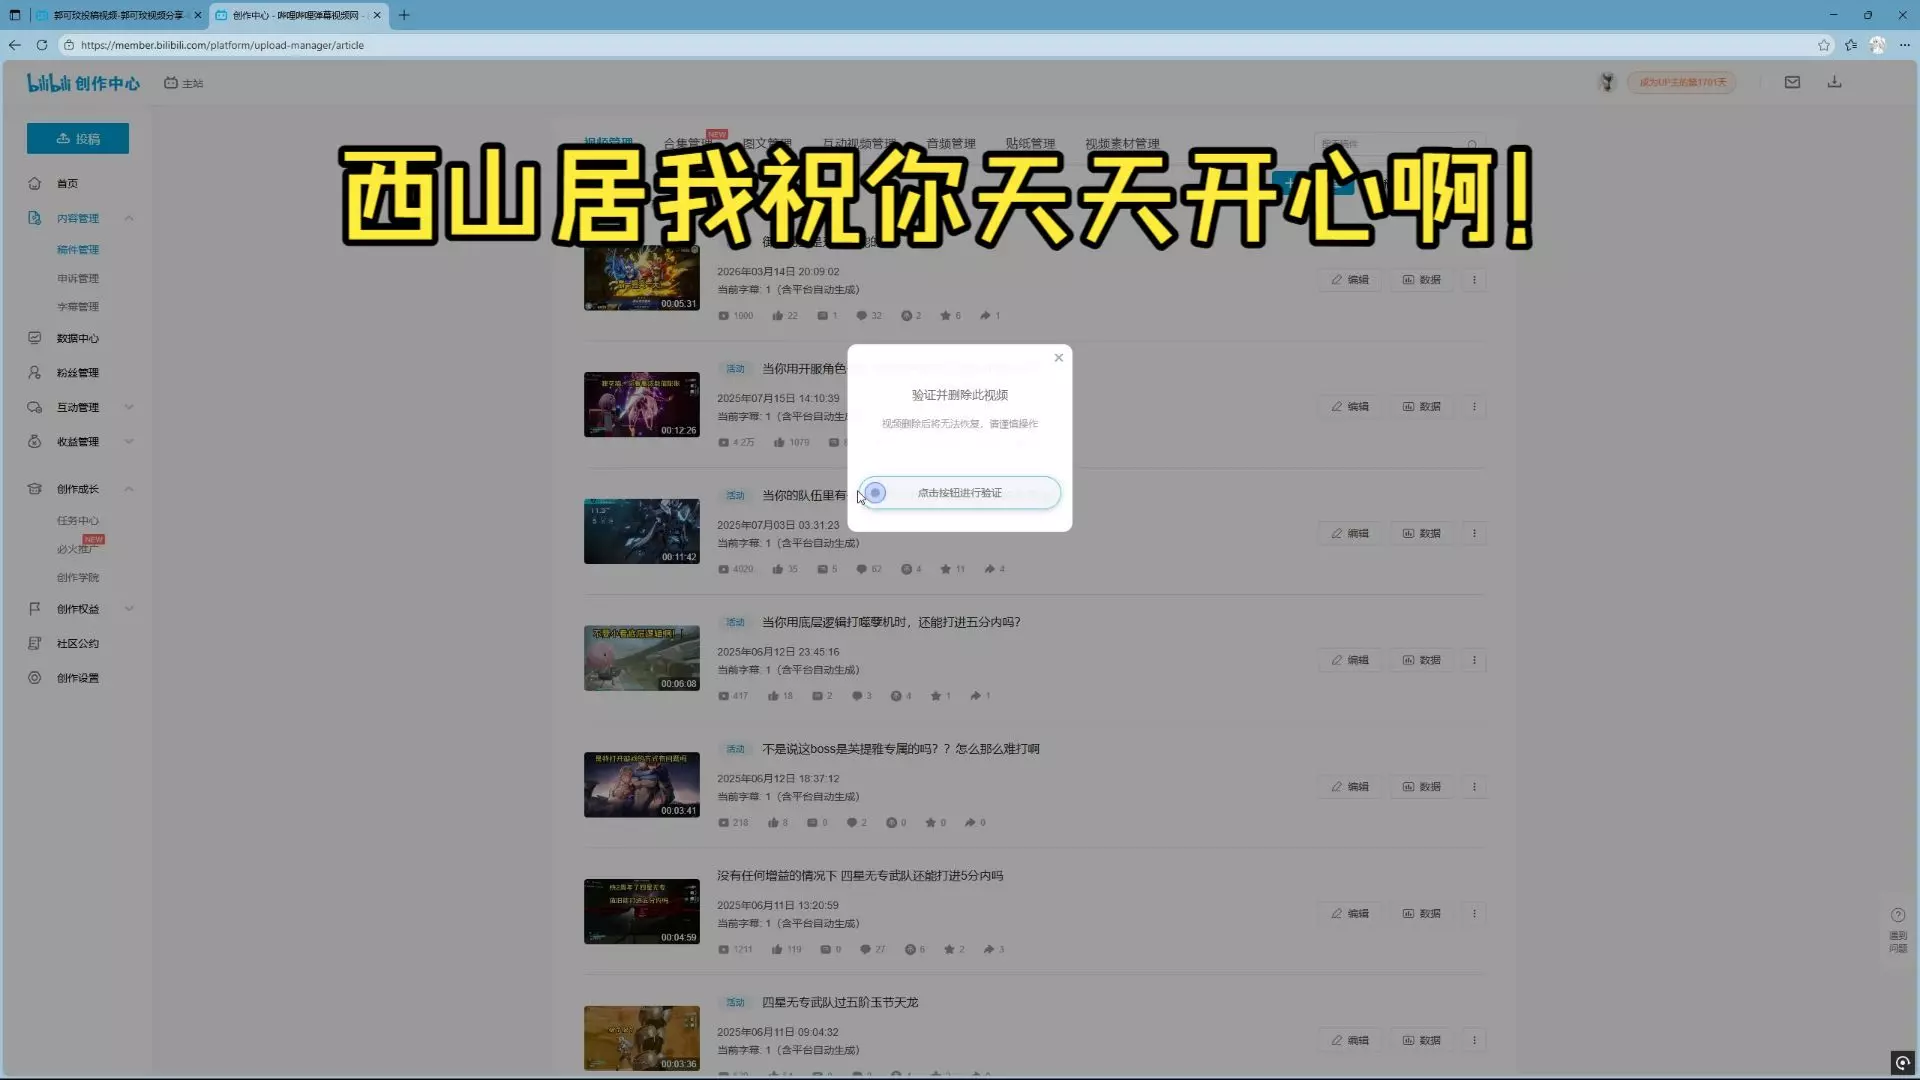The image size is (1920, 1080).
Task: Open the messages envelope icon
Action: coord(1792,83)
